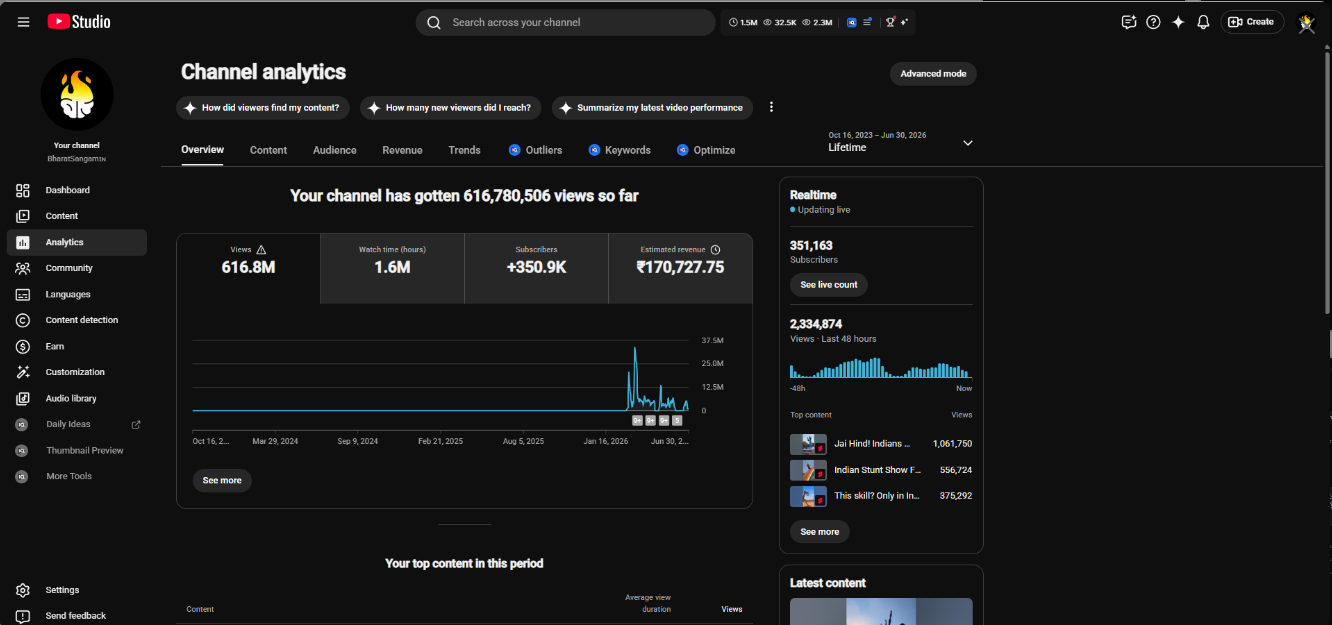Click the chart marker labeled 5
Viewport: 1332px width, 625px height.
[677, 420]
